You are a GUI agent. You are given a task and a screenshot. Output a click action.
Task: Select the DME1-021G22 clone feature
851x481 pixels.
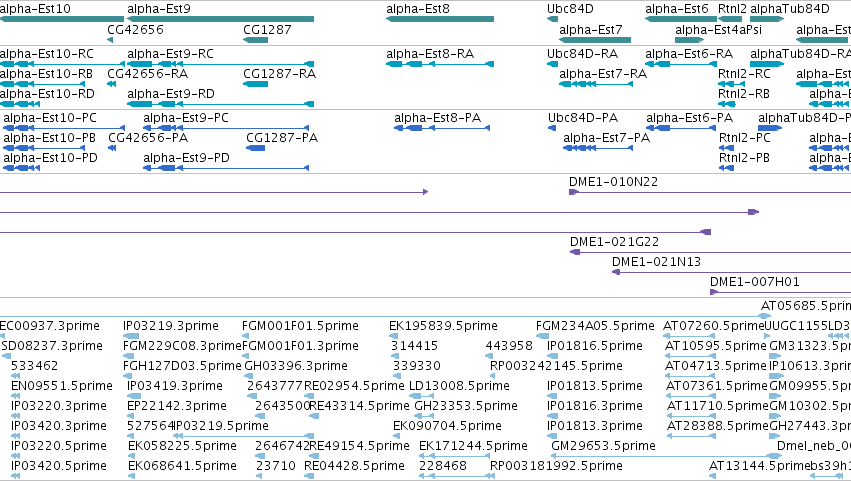tap(710, 252)
